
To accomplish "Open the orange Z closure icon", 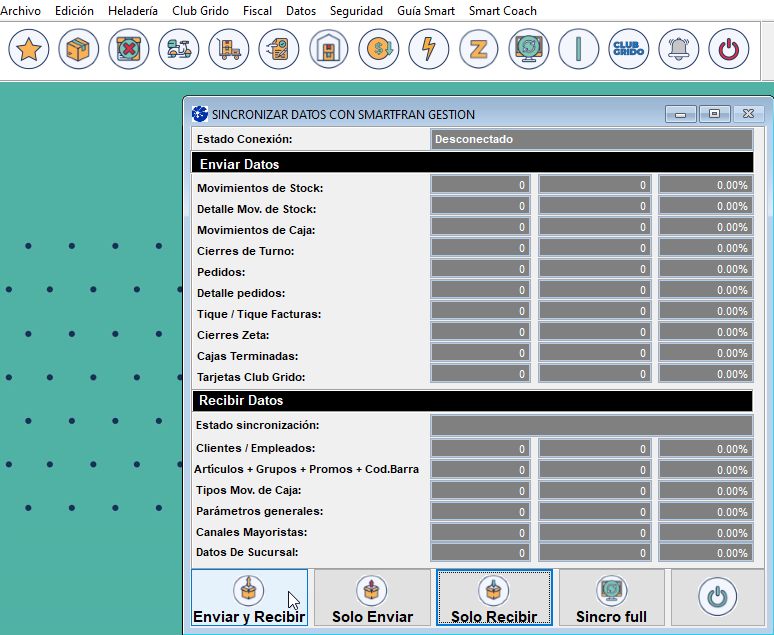I will click(x=479, y=49).
